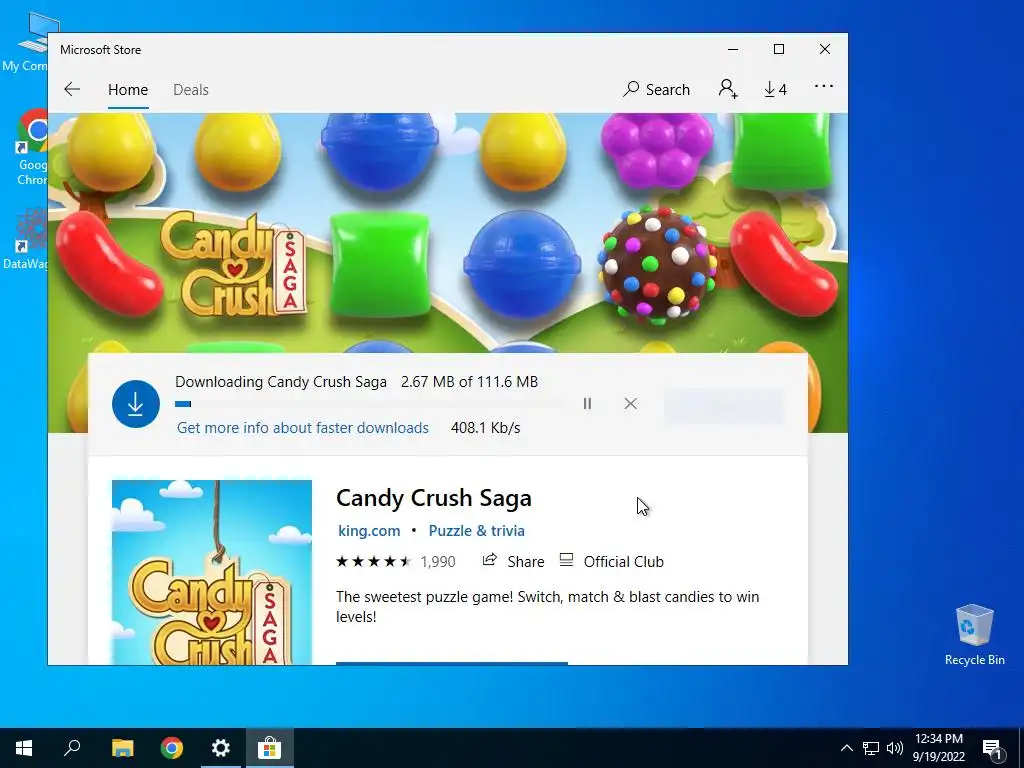Screen dimensions: 1024x768
Task: Open the Puzzle & trivia category link
Action: point(477,531)
